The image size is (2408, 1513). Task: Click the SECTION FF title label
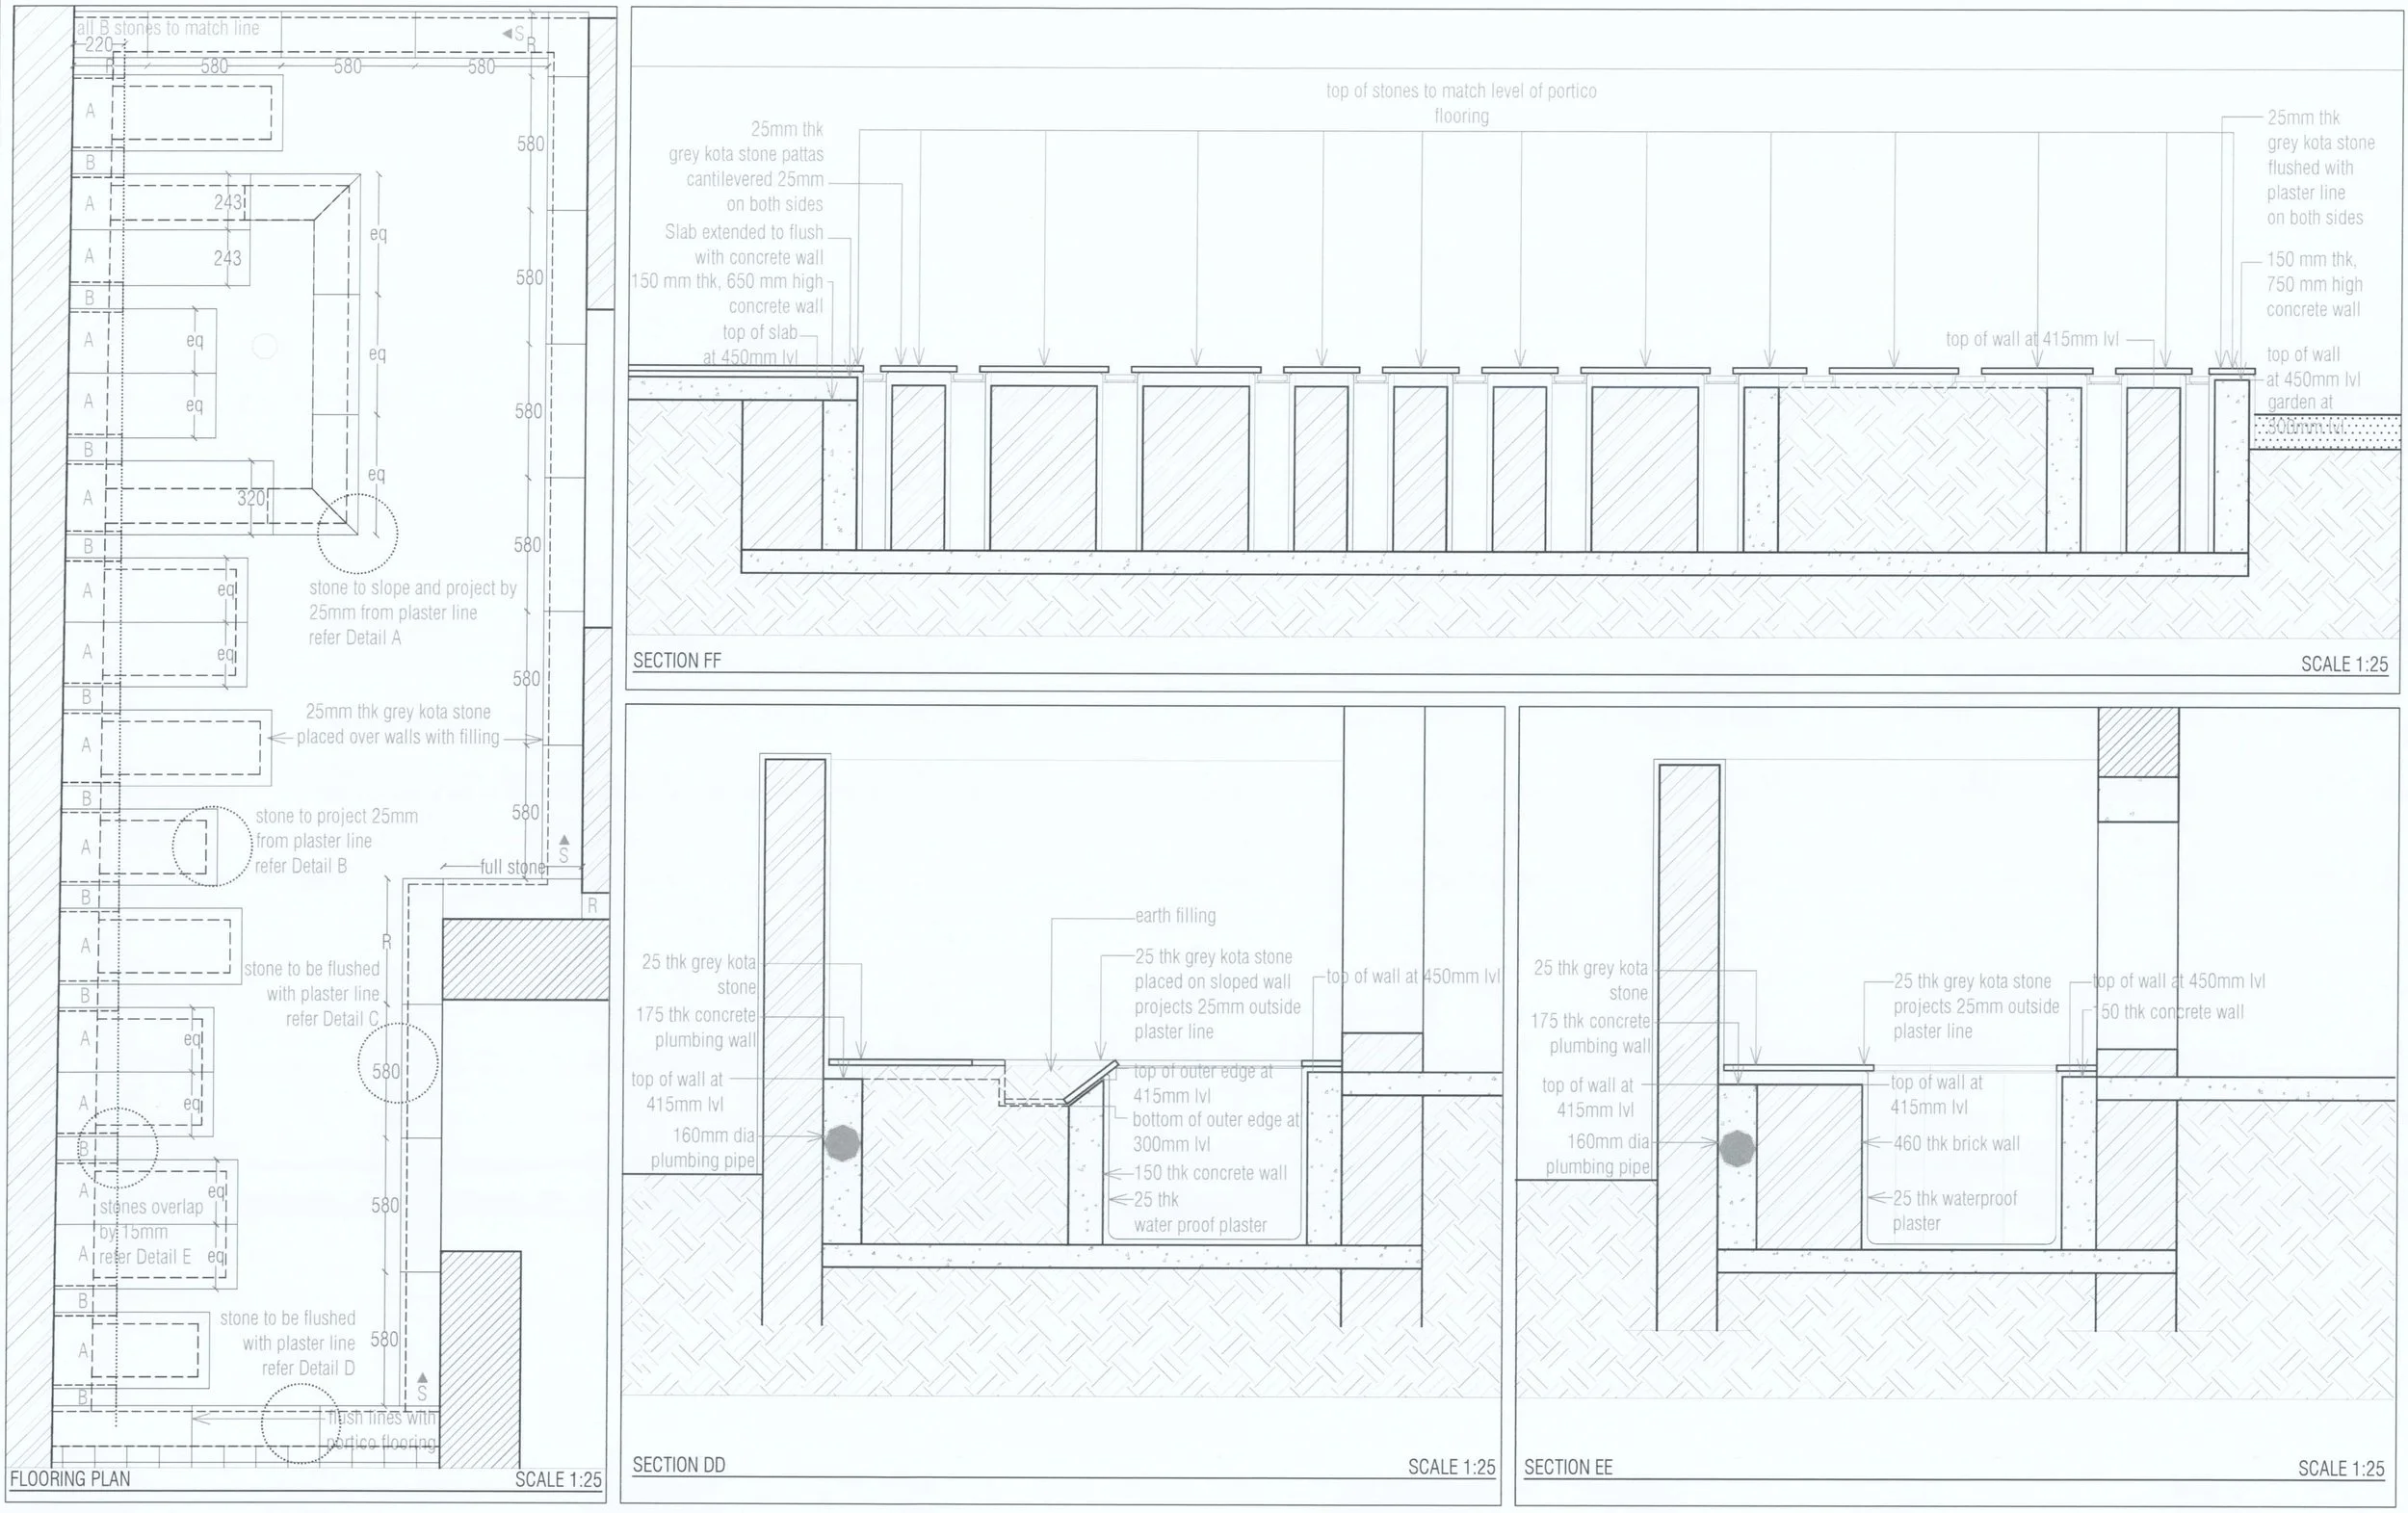676,660
